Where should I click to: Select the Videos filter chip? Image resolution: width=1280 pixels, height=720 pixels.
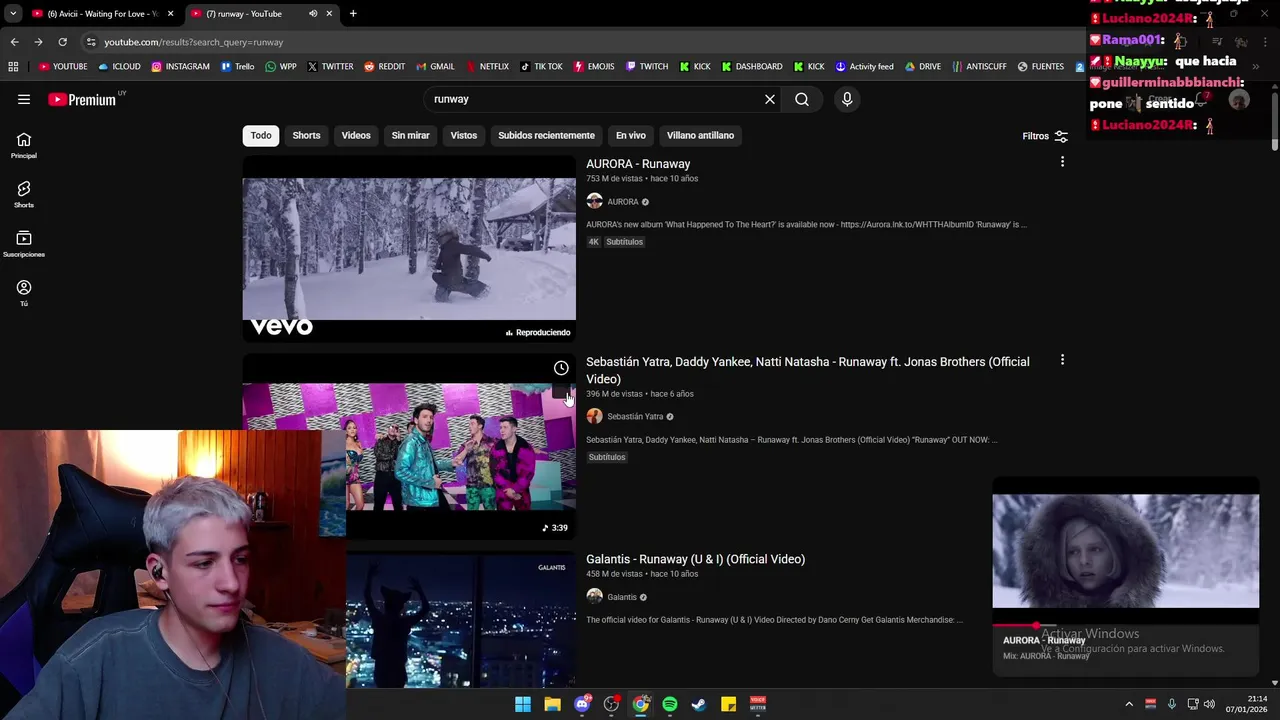[356, 135]
